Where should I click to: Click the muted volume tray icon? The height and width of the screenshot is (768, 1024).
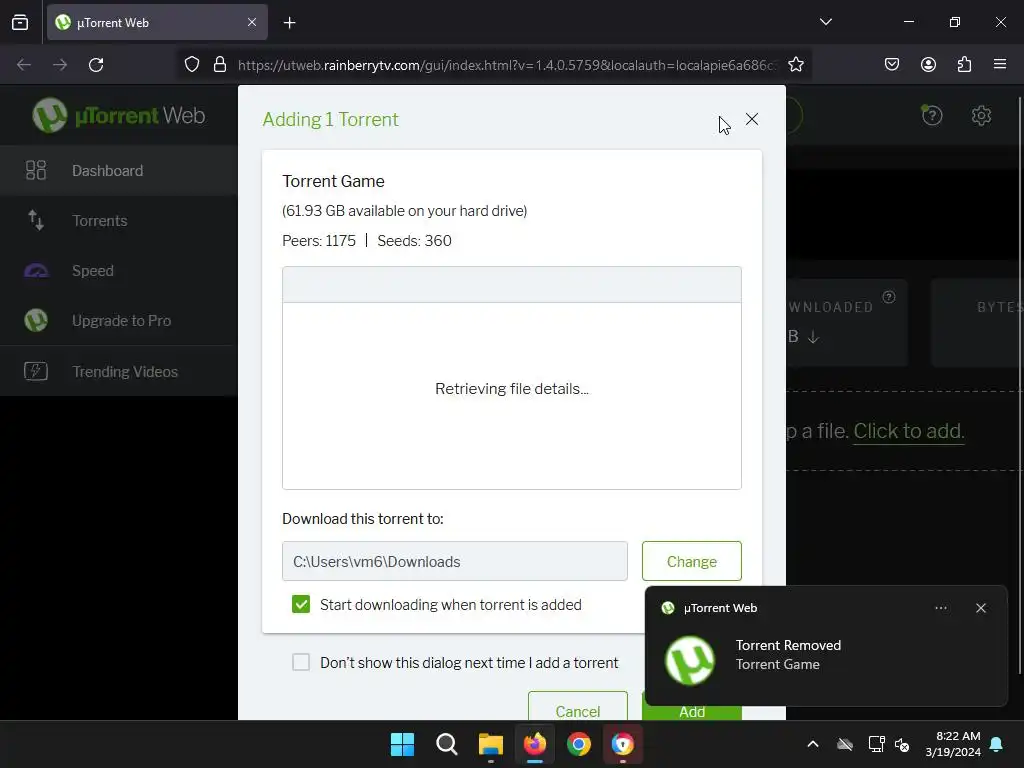[902, 744]
